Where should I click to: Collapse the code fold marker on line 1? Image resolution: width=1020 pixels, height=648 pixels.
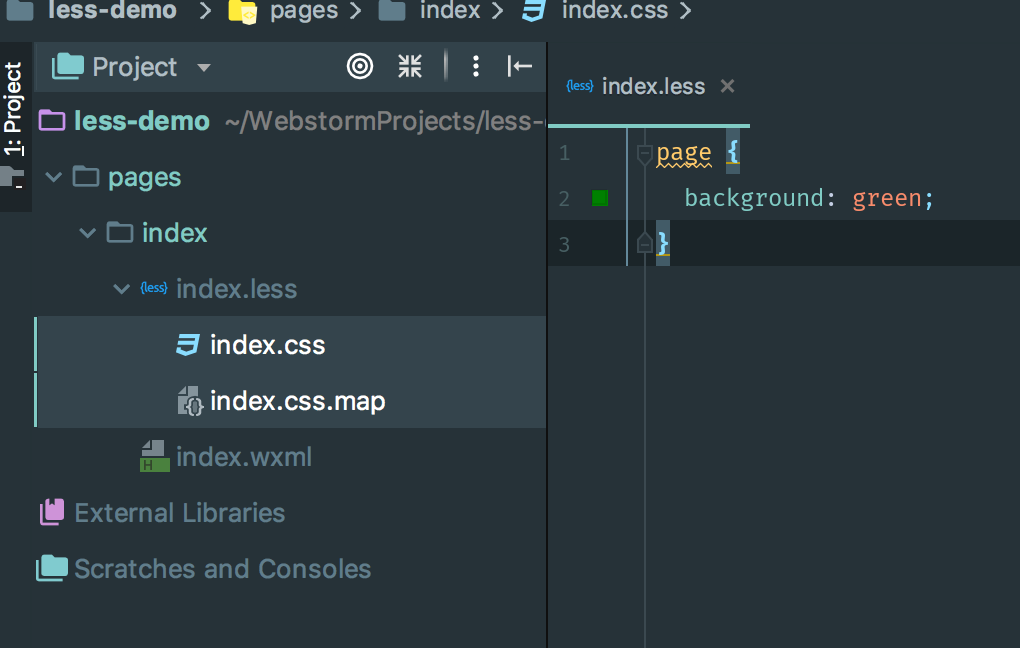point(644,152)
